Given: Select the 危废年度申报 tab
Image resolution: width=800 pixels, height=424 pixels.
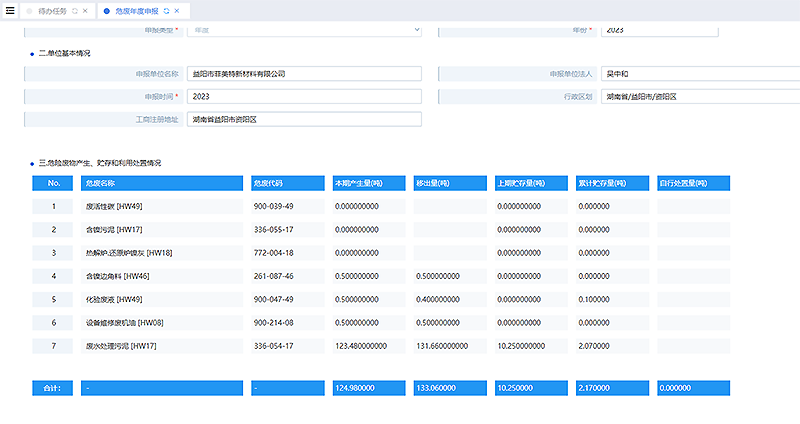Looking at the screenshot, I should pyautogui.click(x=137, y=10).
